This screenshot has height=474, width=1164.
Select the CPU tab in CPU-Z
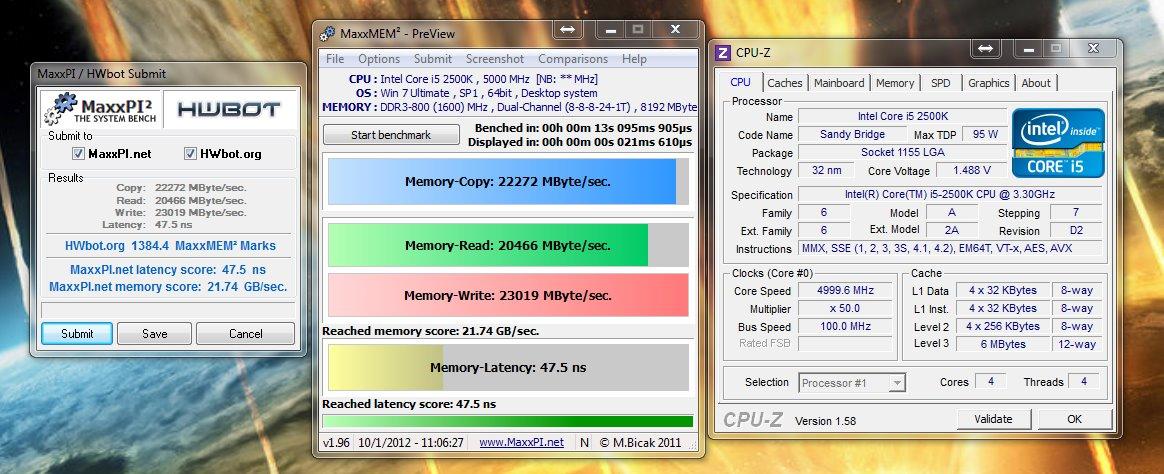(740, 82)
